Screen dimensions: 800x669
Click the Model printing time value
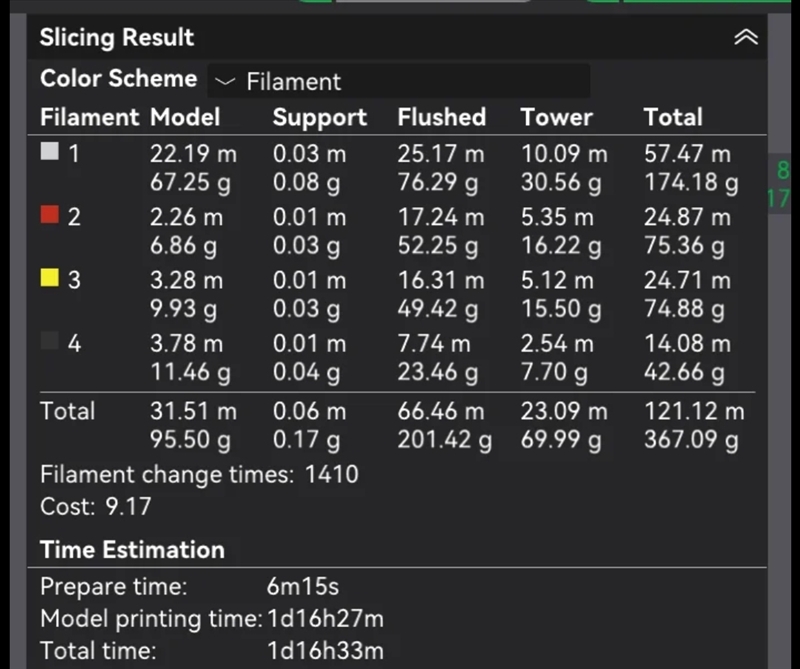325,619
